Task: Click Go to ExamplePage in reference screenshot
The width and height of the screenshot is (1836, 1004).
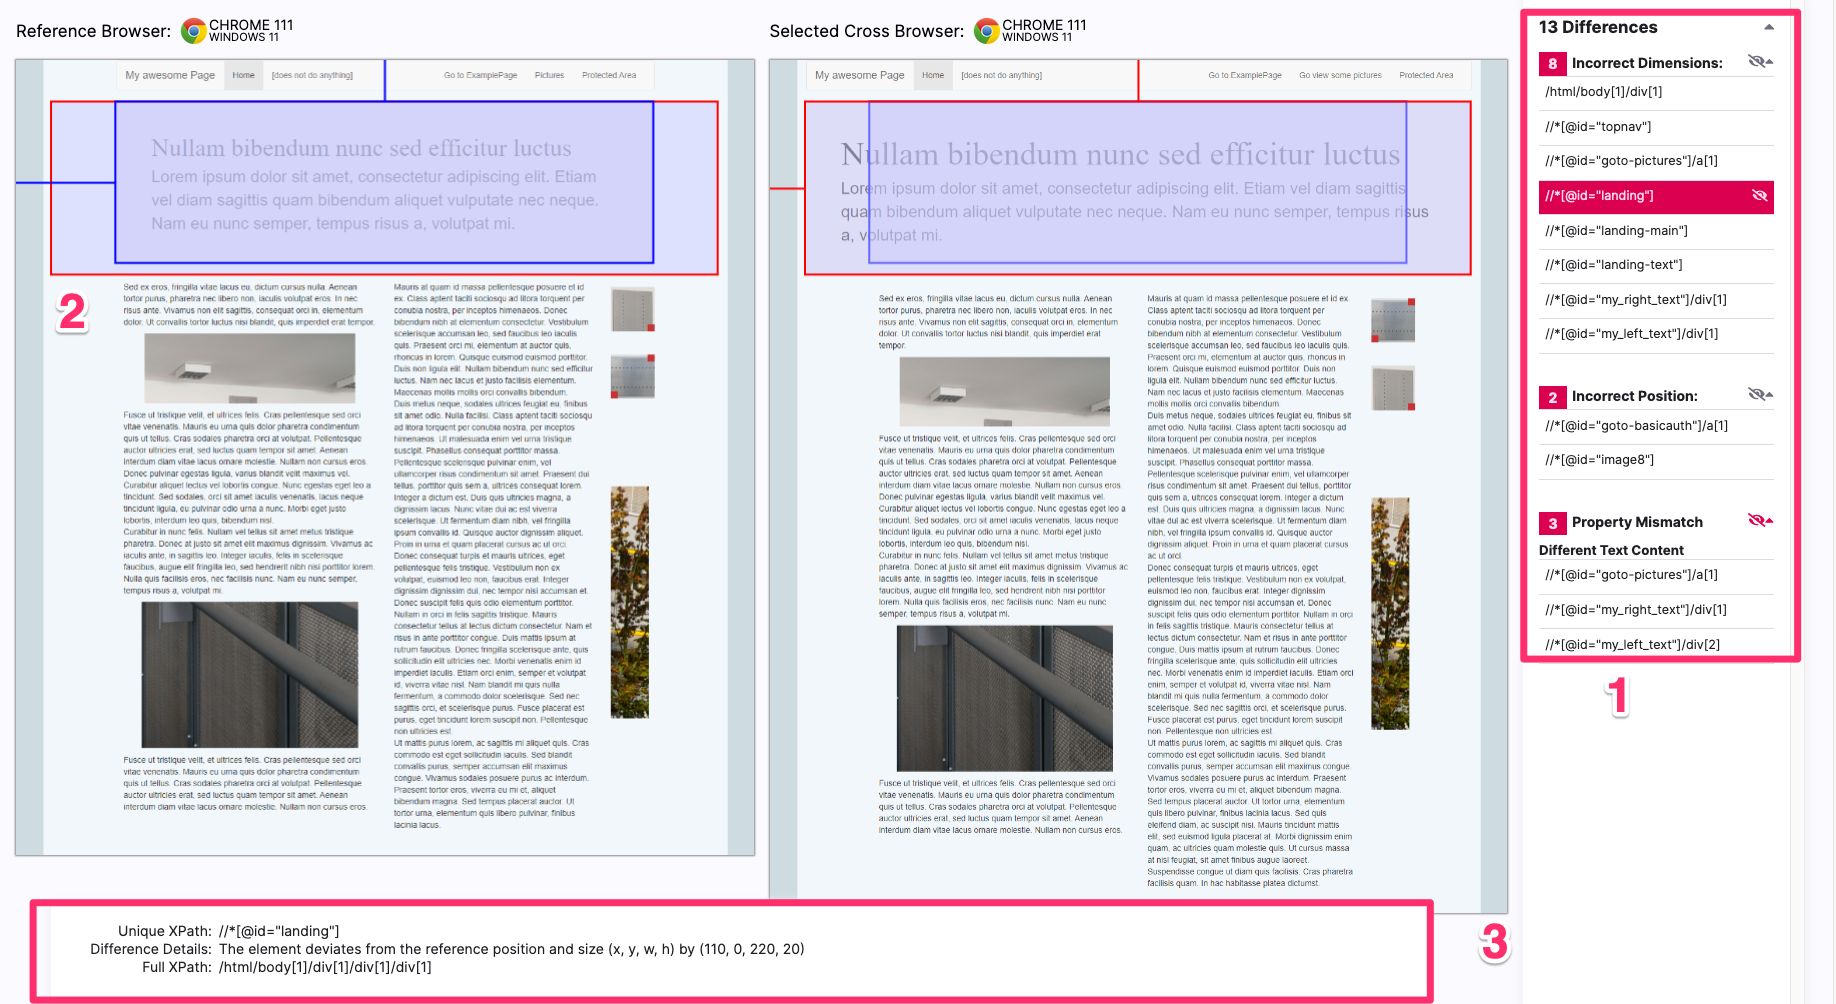Action: point(481,75)
